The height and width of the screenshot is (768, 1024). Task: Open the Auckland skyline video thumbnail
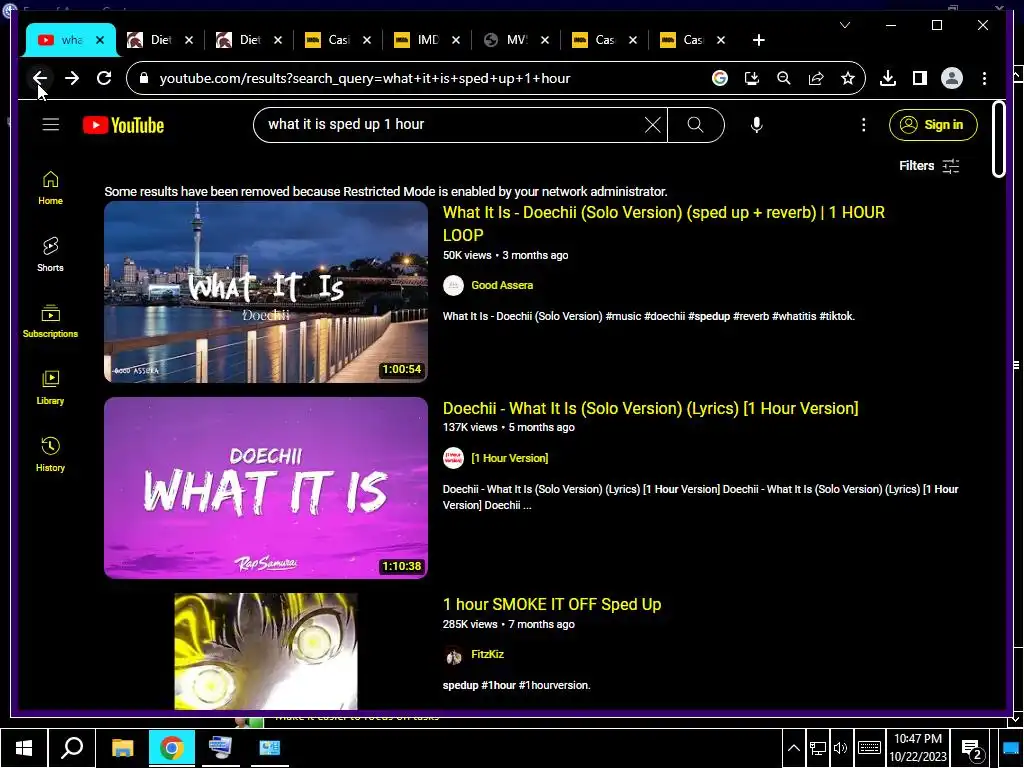click(x=266, y=291)
